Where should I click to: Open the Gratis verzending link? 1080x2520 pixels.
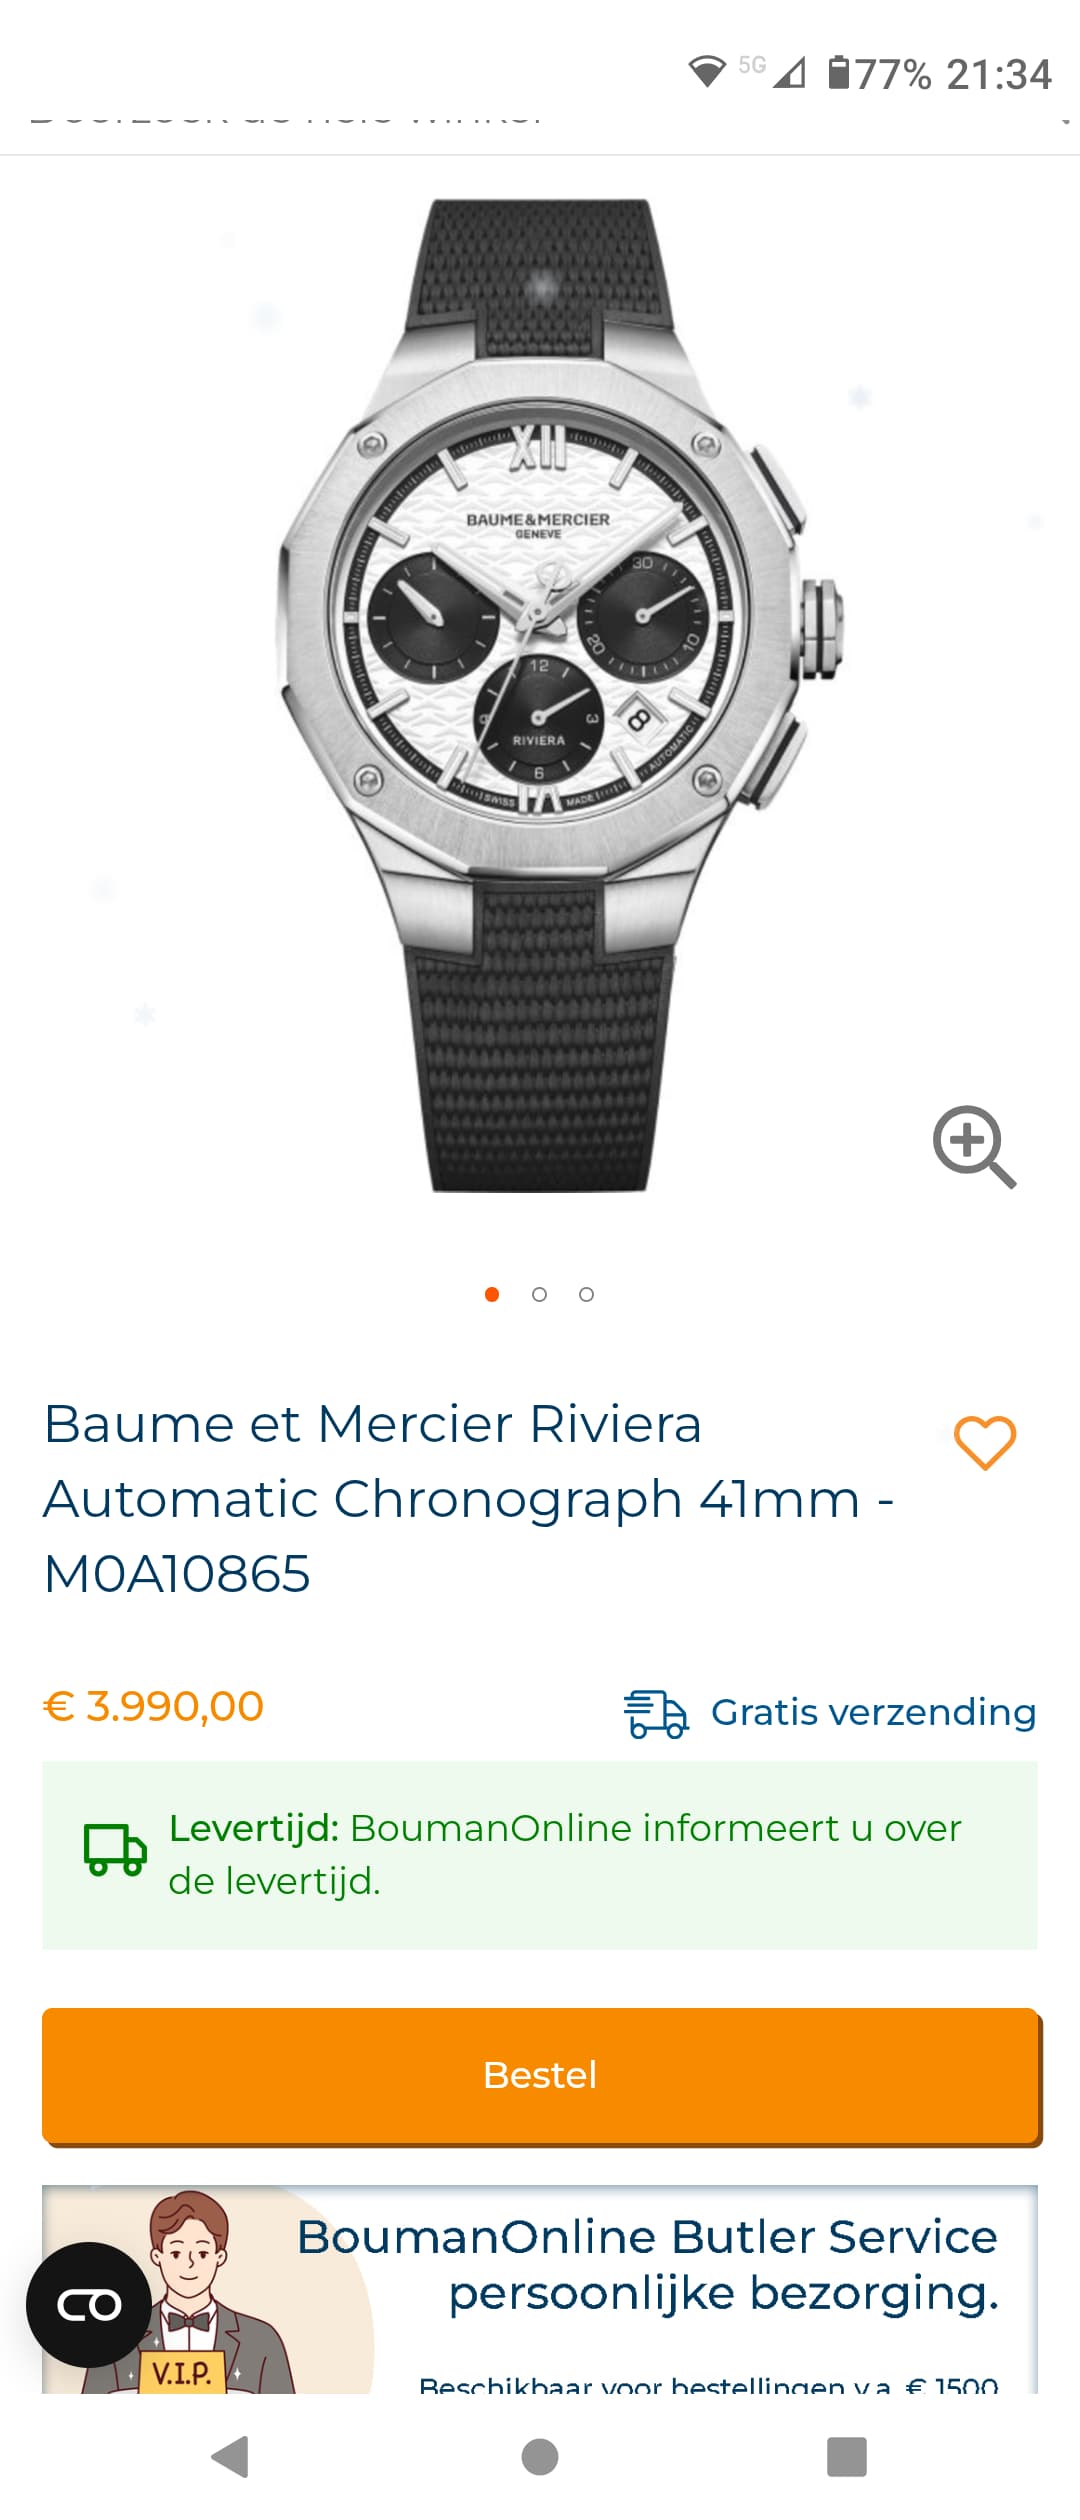pyautogui.click(x=873, y=1713)
